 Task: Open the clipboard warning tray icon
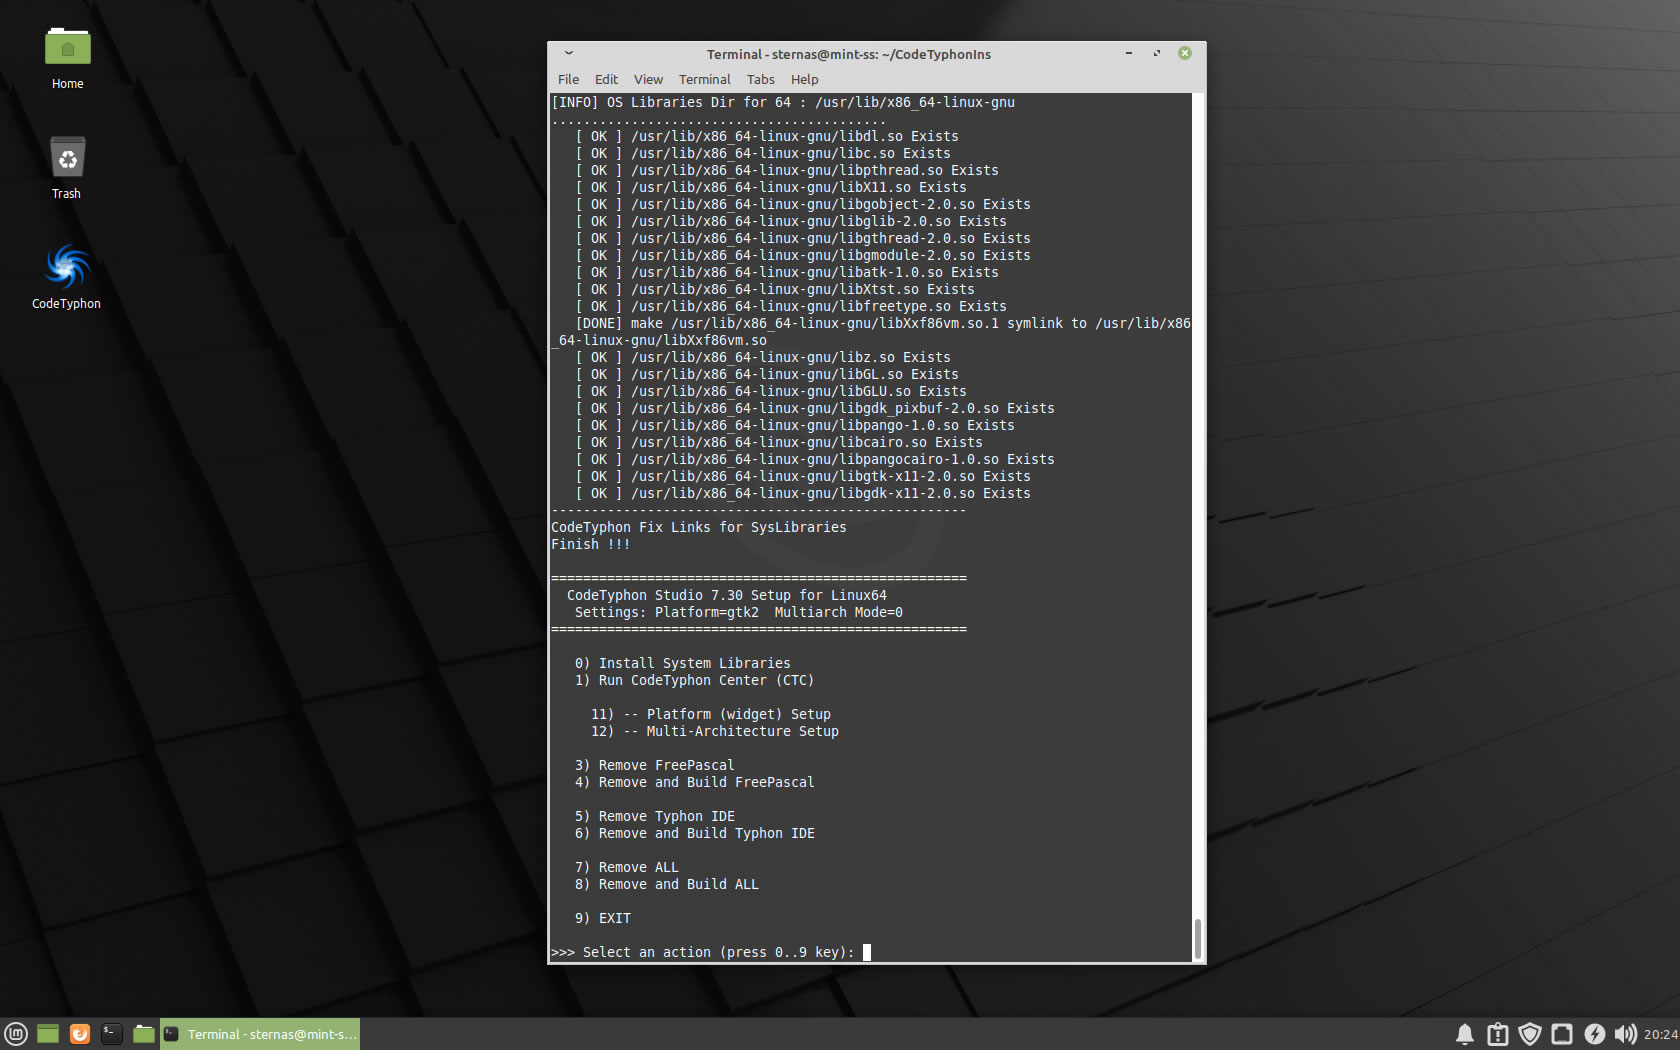point(1497,1034)
